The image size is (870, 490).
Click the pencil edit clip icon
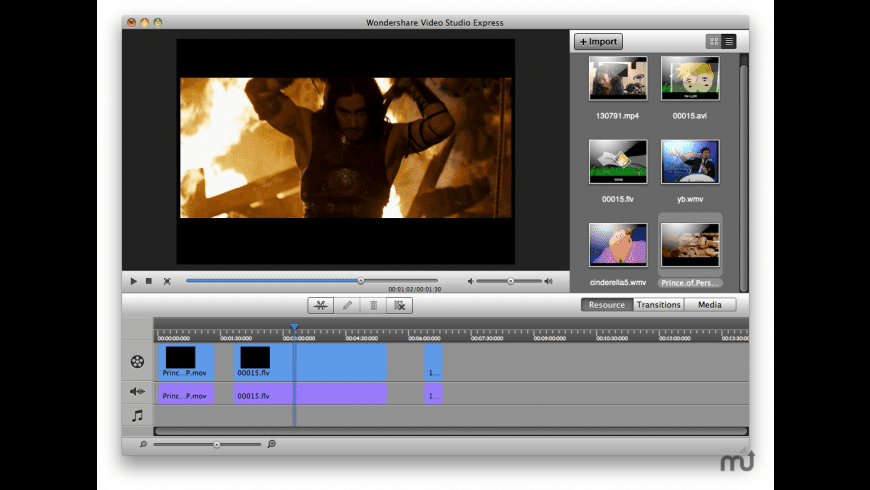(x=347, y=305)
